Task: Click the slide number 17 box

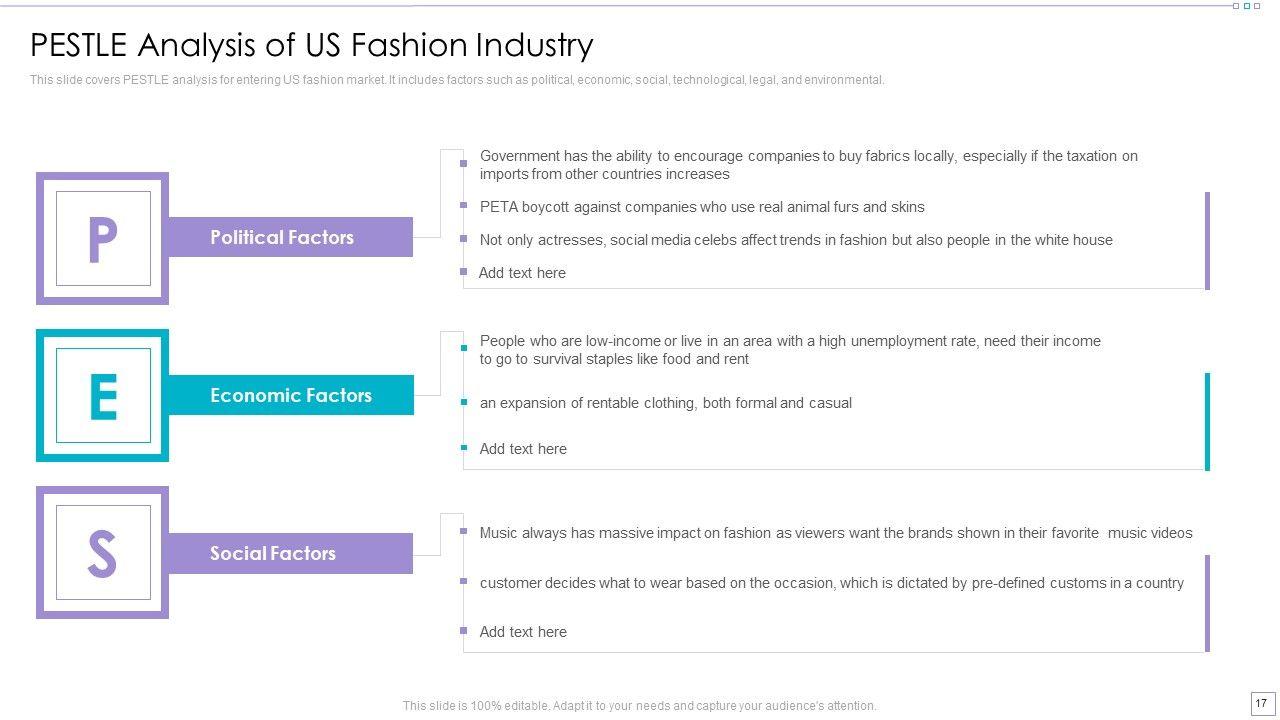Action: click(1261, 703)
